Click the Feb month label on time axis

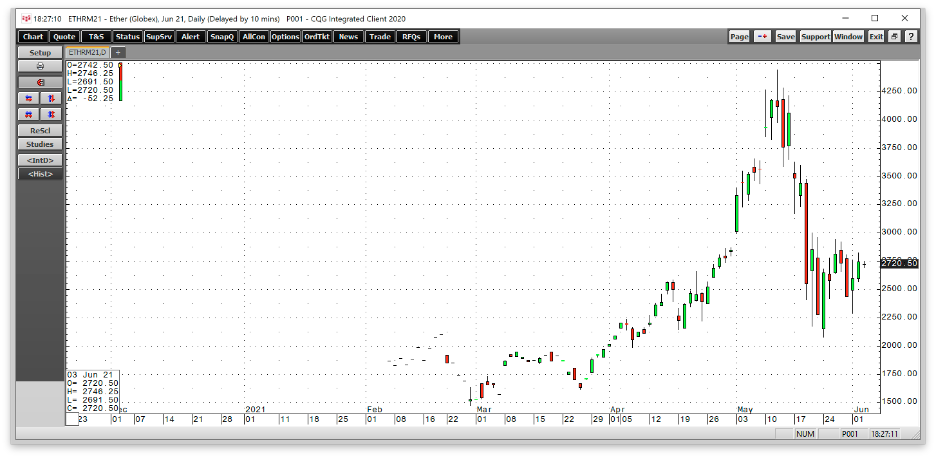click(x=374, y=410)
